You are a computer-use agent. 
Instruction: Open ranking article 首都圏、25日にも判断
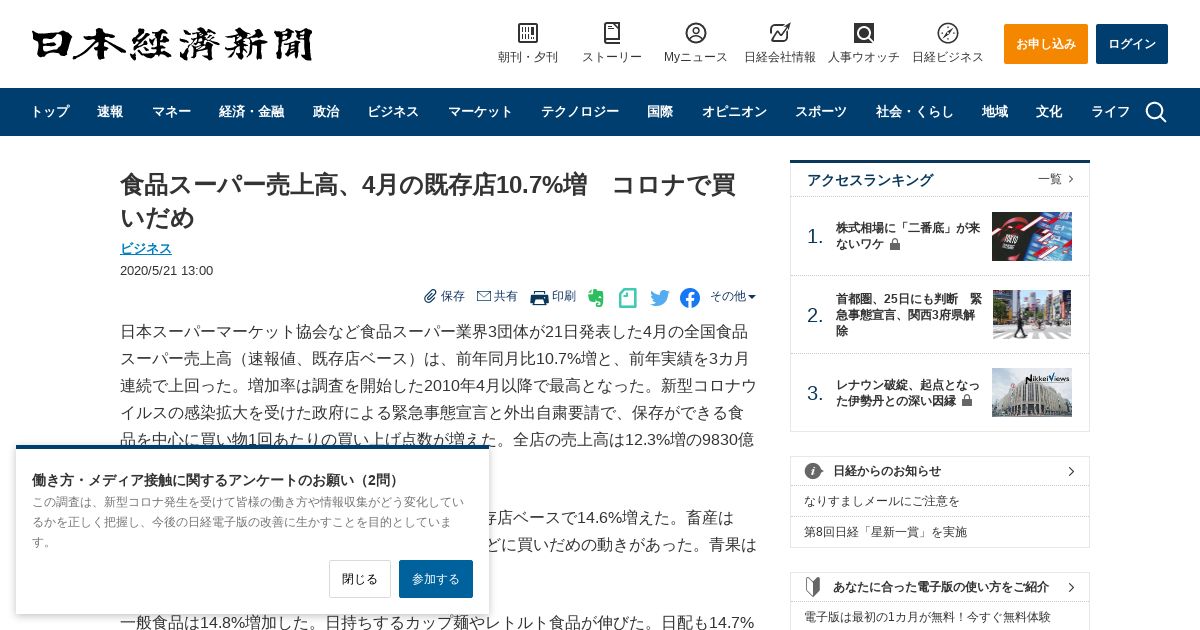[x=909, y=314]
